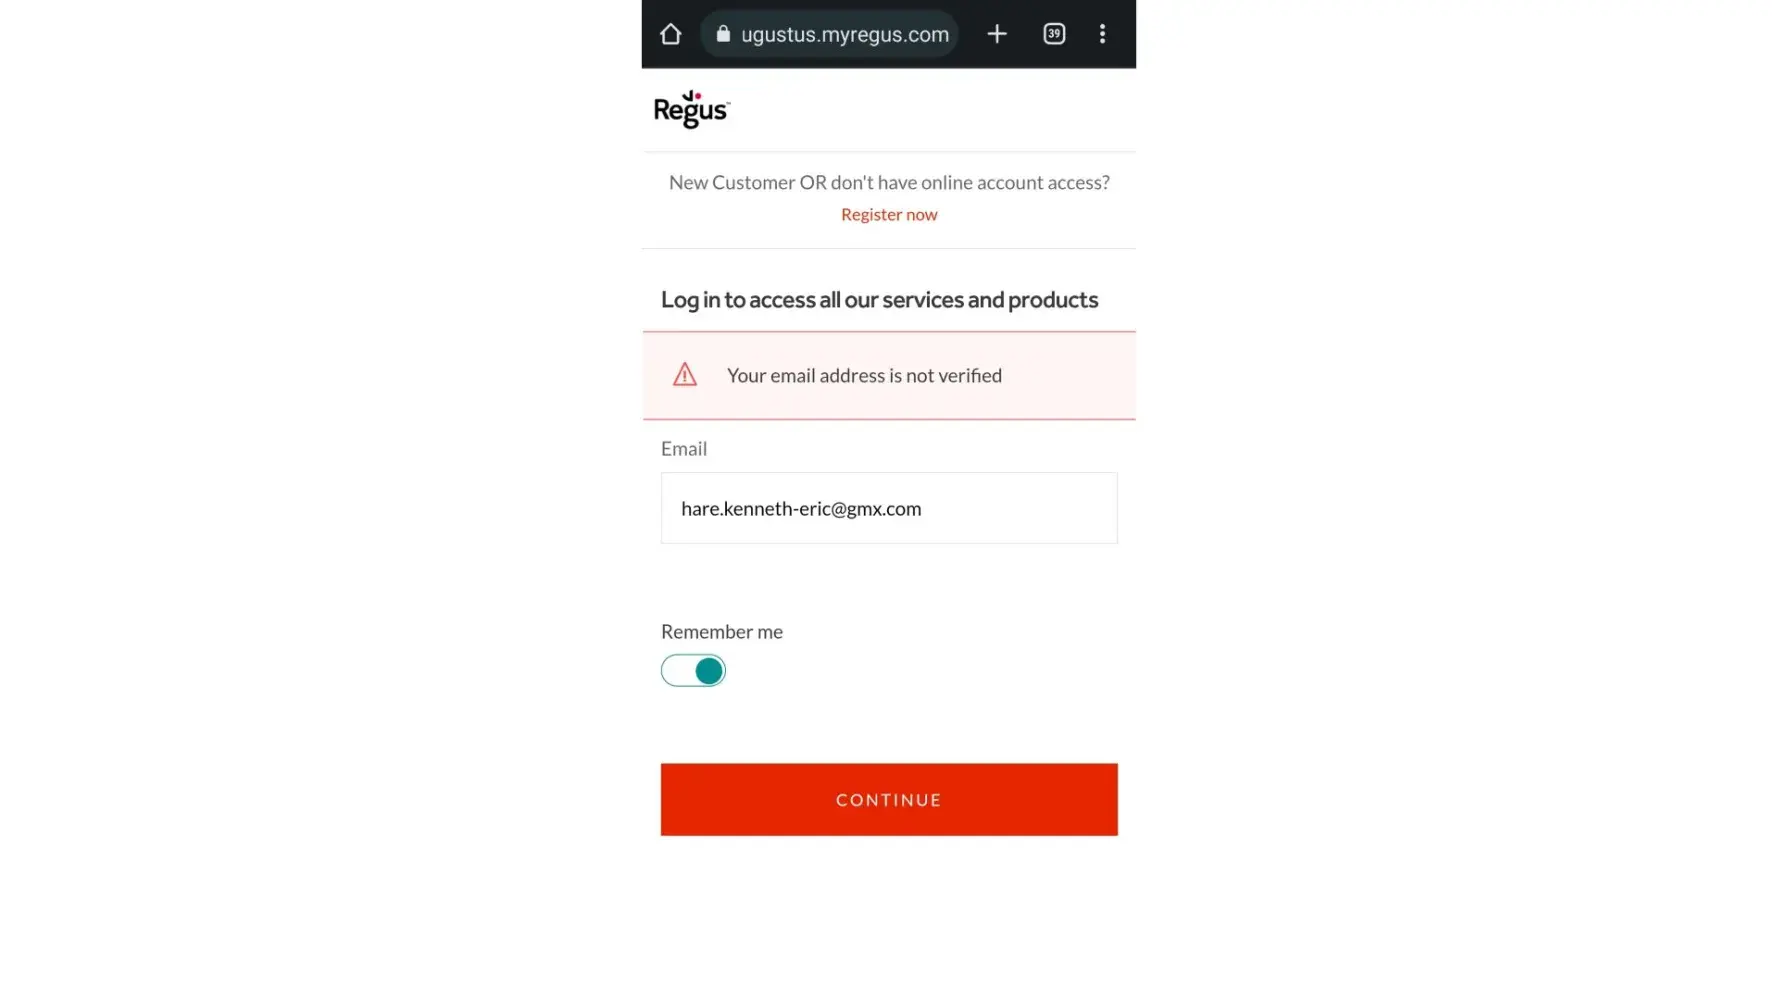Toggle the Remember me switch off
This screenshot has width=1778, height=1000.
tap(693, 670)
